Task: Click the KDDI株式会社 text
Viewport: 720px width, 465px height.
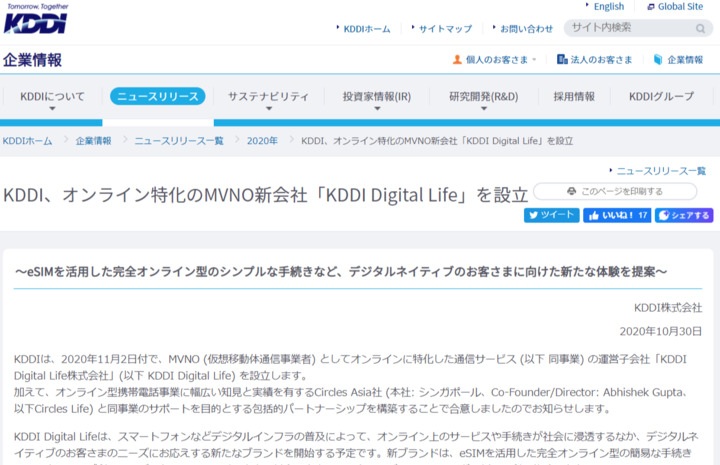Action: 668,308
